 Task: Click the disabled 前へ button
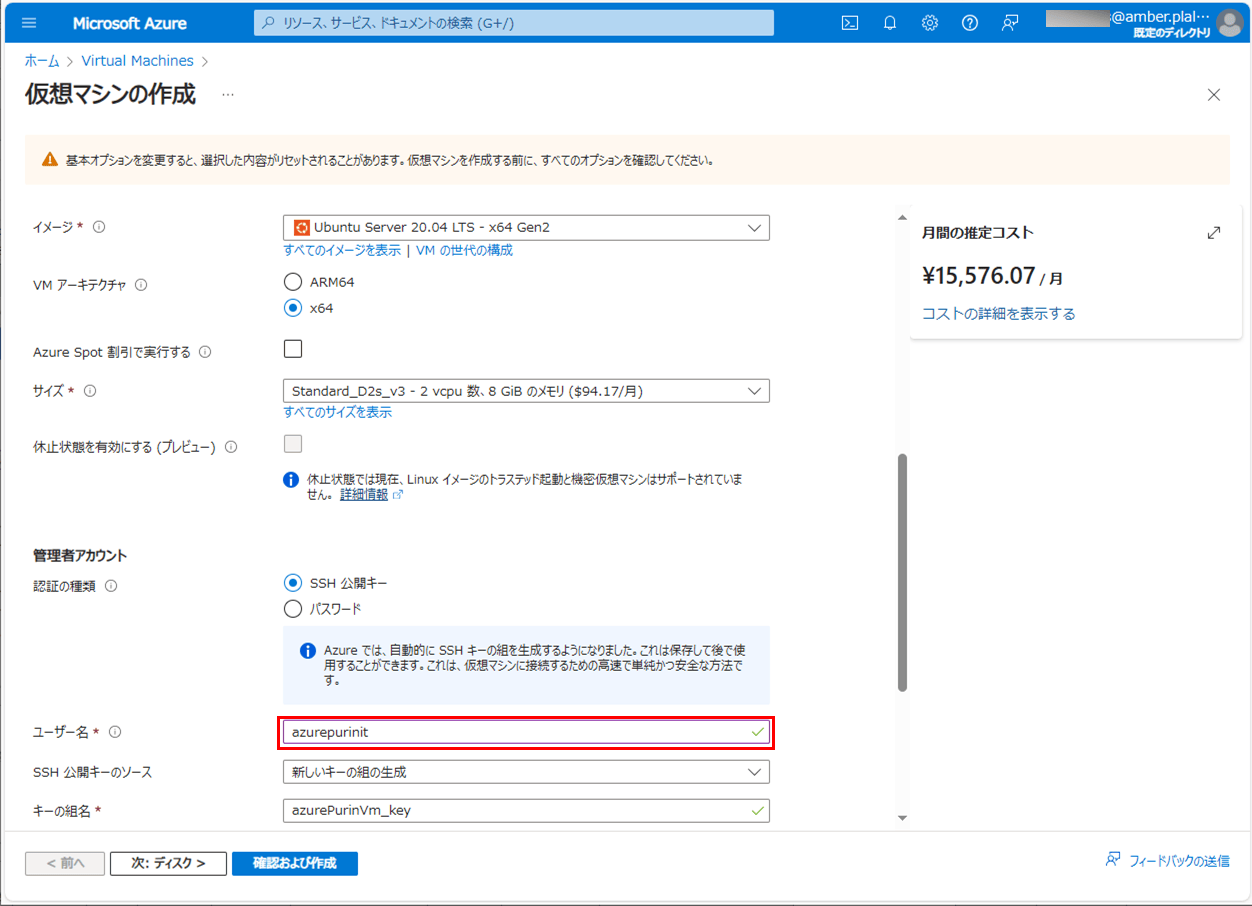[x=65, y=863]
